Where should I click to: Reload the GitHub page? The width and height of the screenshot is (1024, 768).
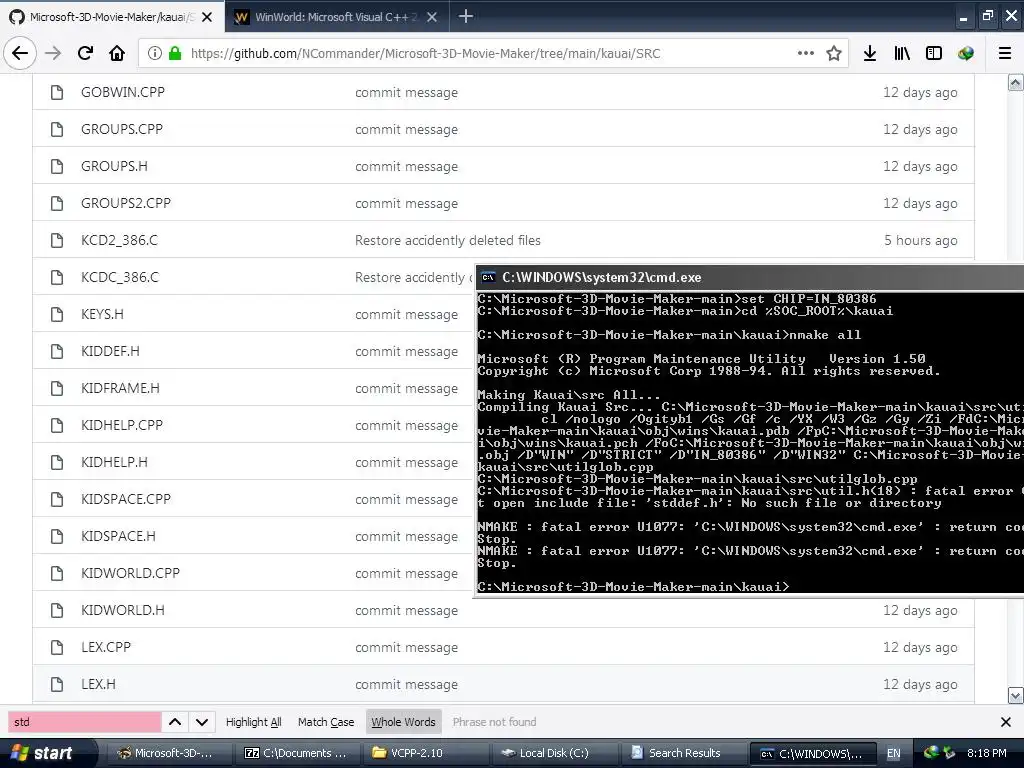coord(85,53)
